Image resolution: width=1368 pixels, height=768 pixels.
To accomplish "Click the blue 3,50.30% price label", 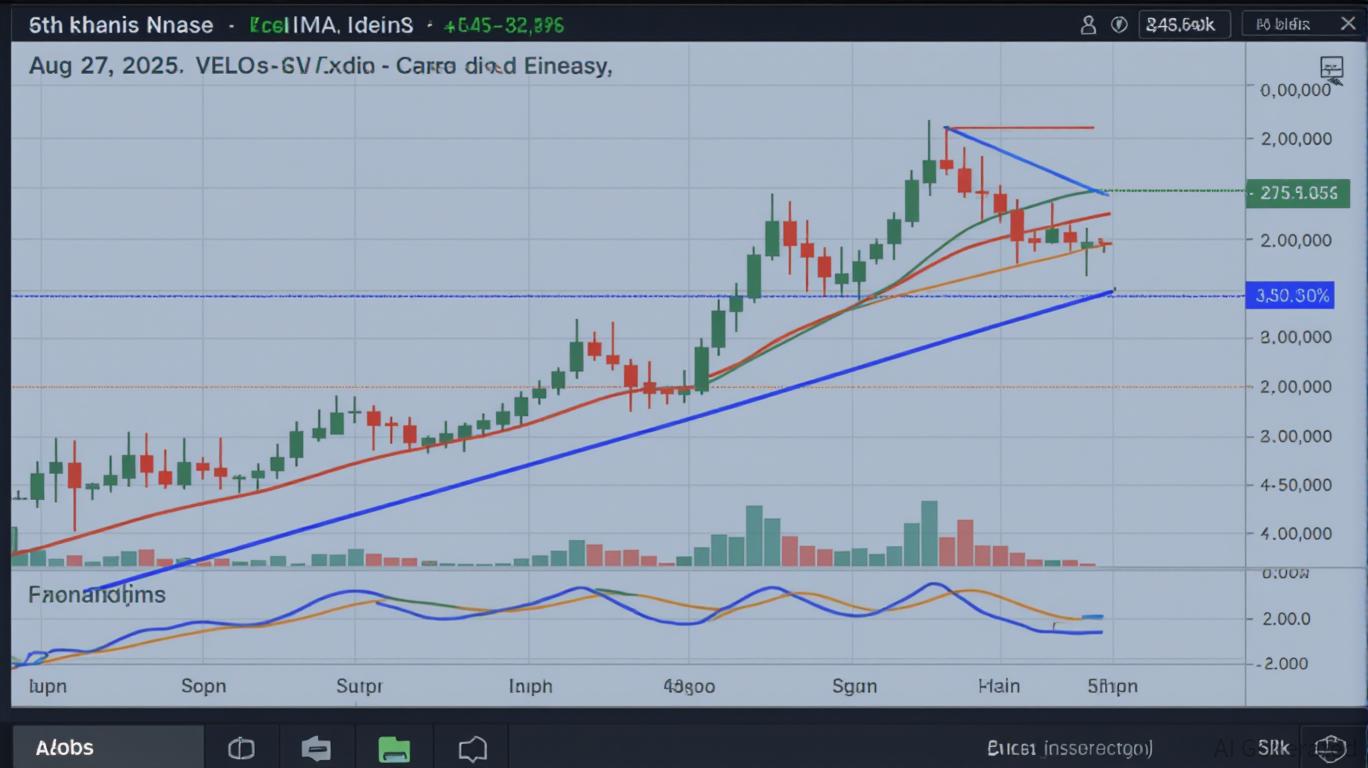I will (1290, 295).
